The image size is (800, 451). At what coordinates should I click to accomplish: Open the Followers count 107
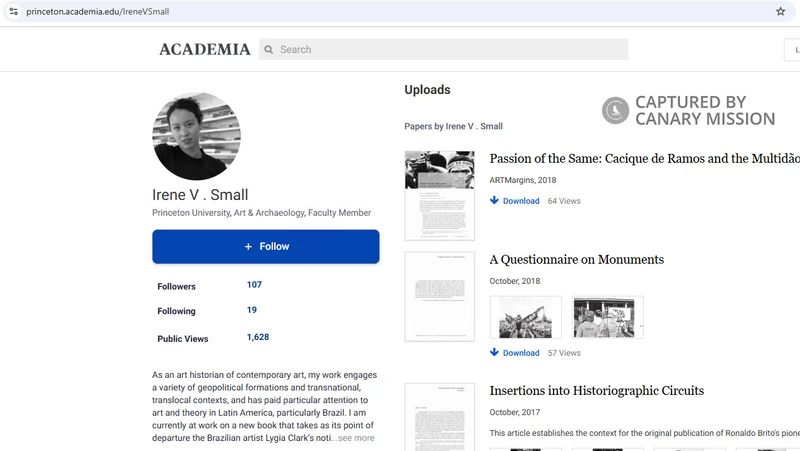tap(254, 285)
